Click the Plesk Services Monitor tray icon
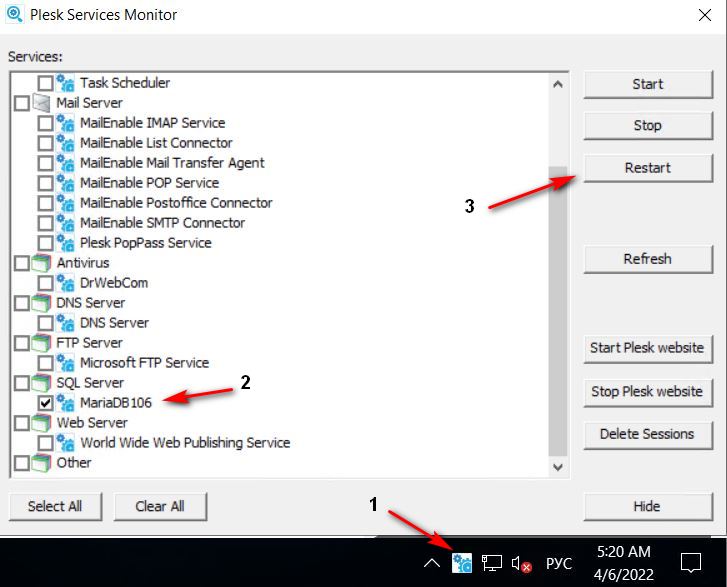Image resolution: width=727 pixels, height=587 pixels. pos(461,562)
